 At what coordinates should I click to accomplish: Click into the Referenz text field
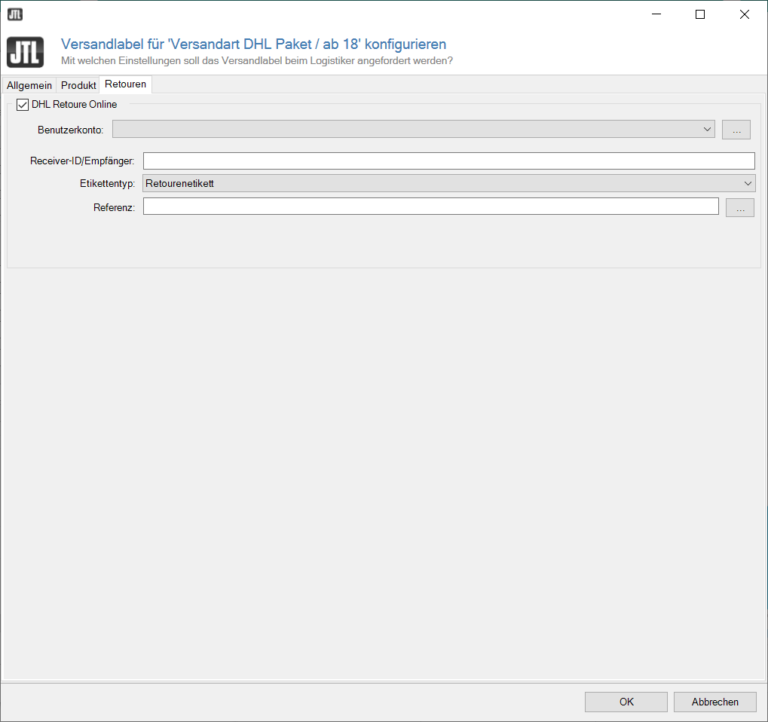click(430, 206)
